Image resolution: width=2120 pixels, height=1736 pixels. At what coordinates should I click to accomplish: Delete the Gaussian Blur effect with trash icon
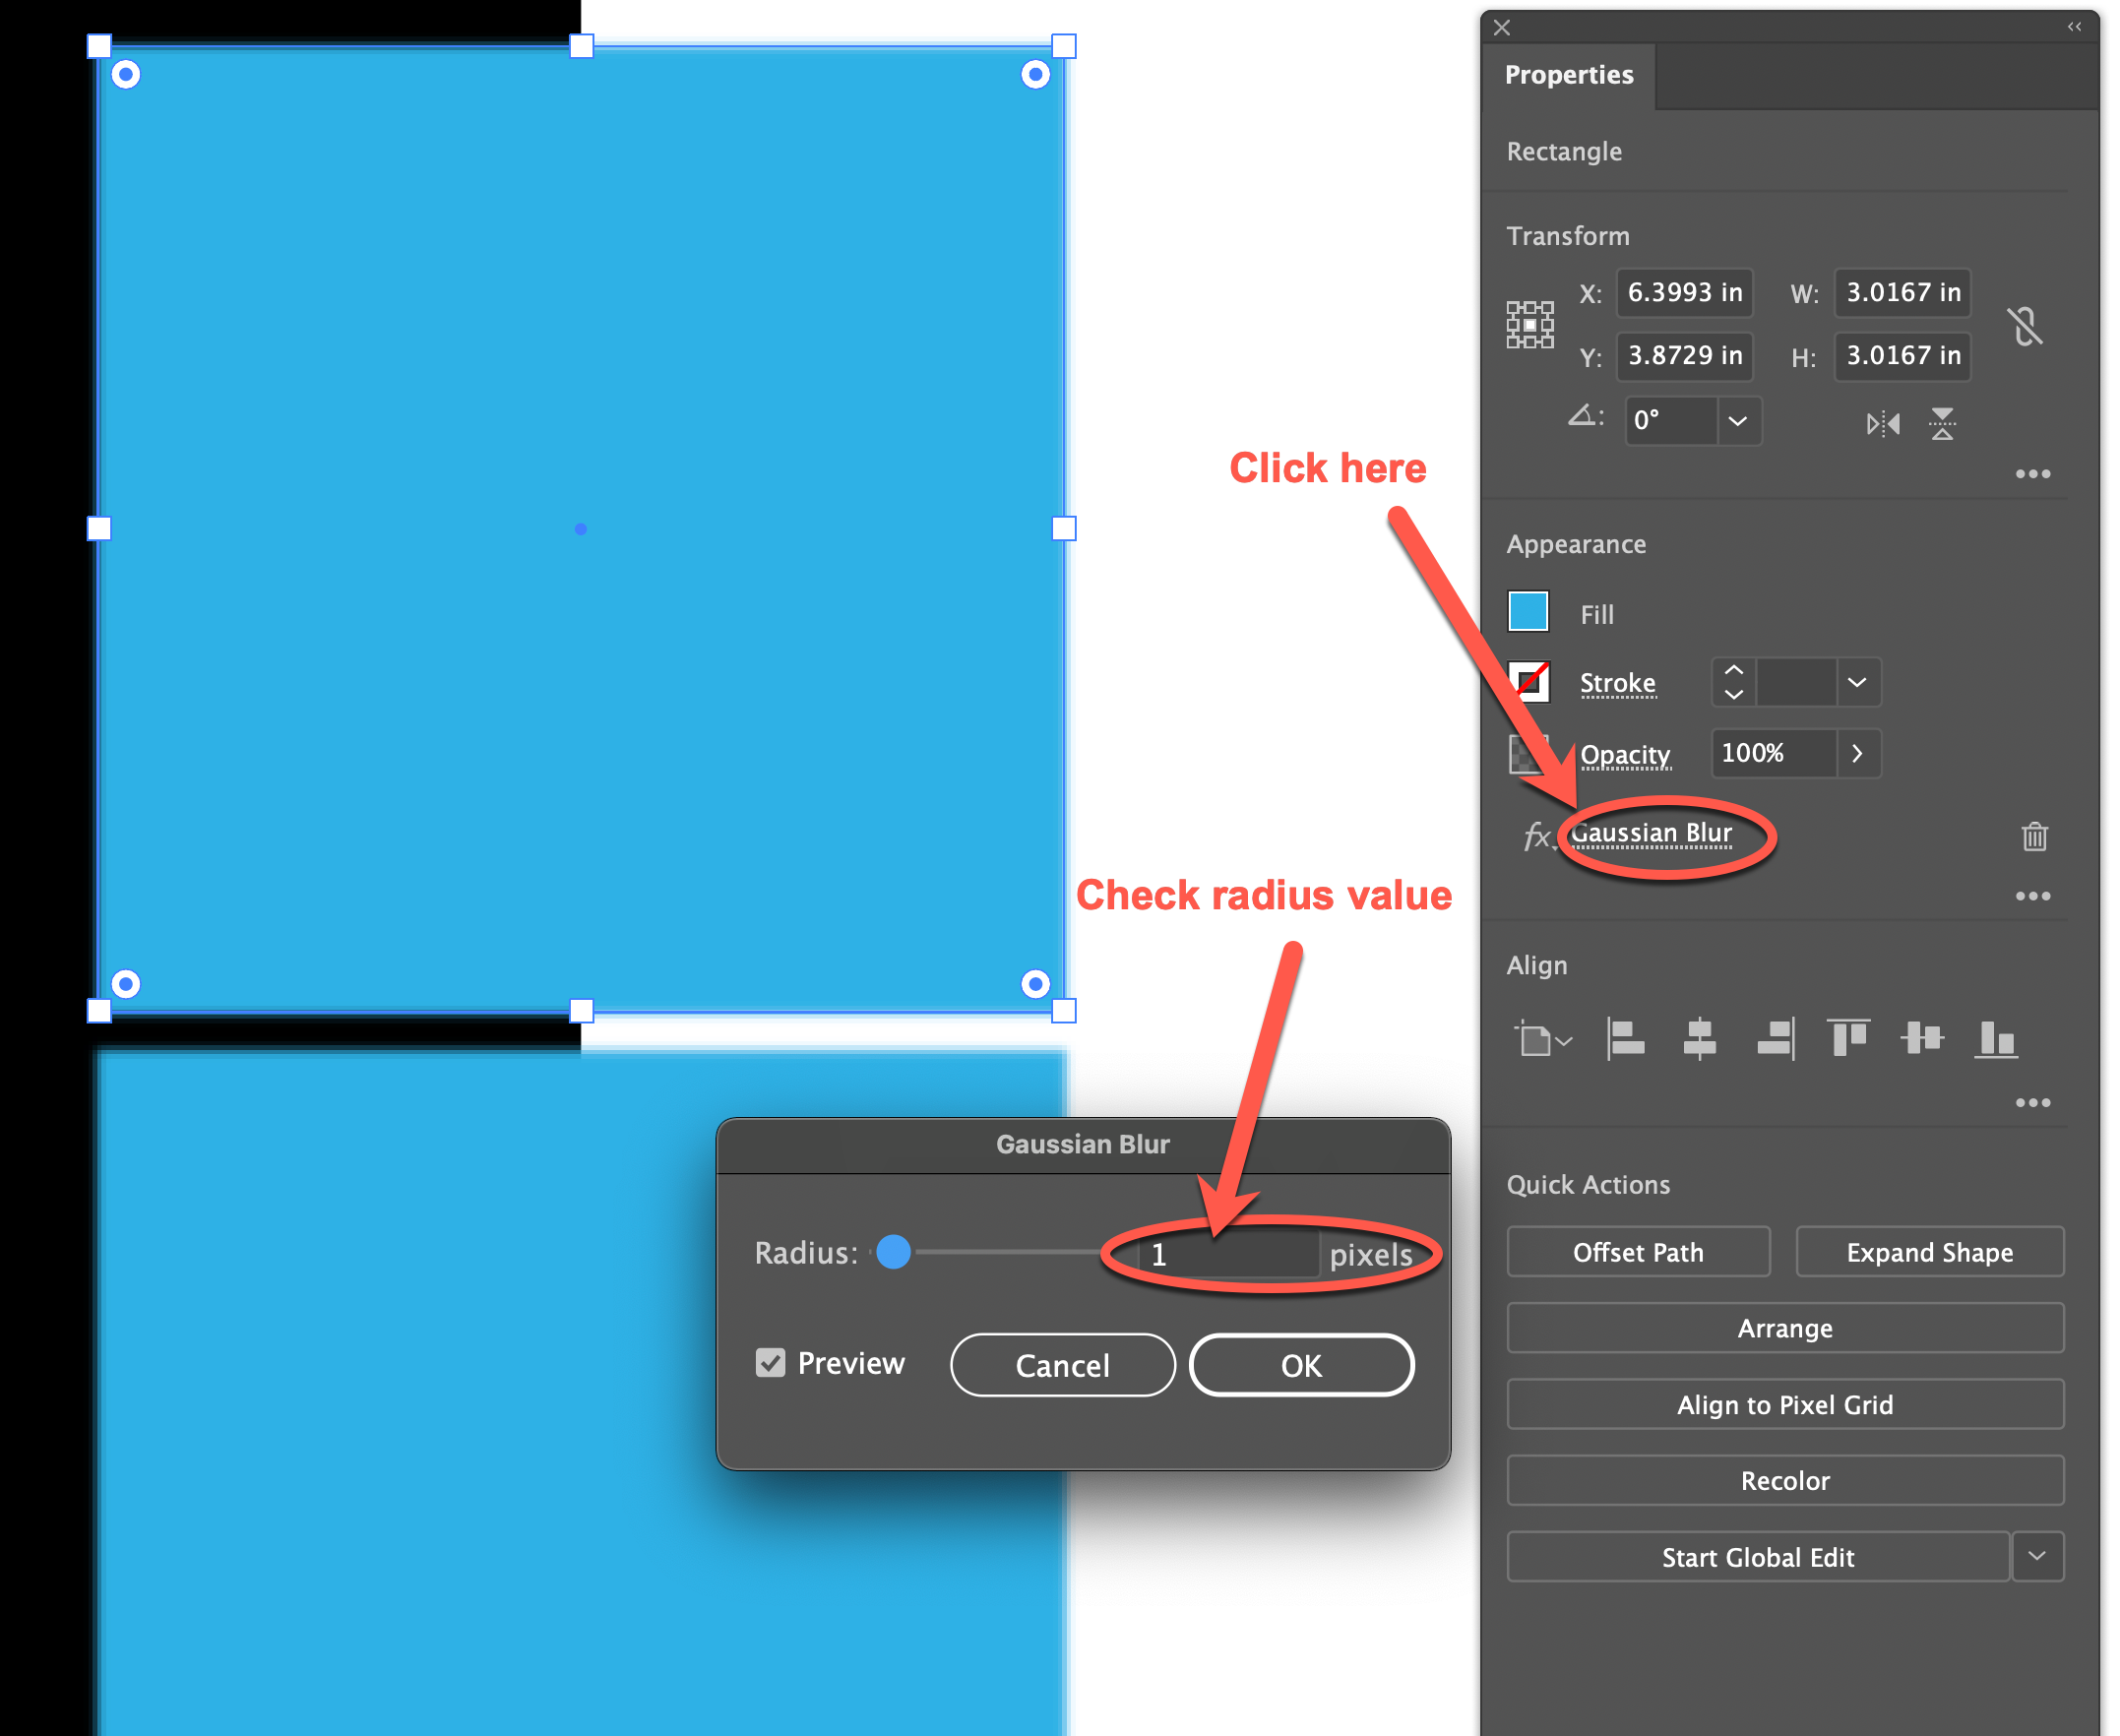pyautogui.click(x=2034, y=836)
